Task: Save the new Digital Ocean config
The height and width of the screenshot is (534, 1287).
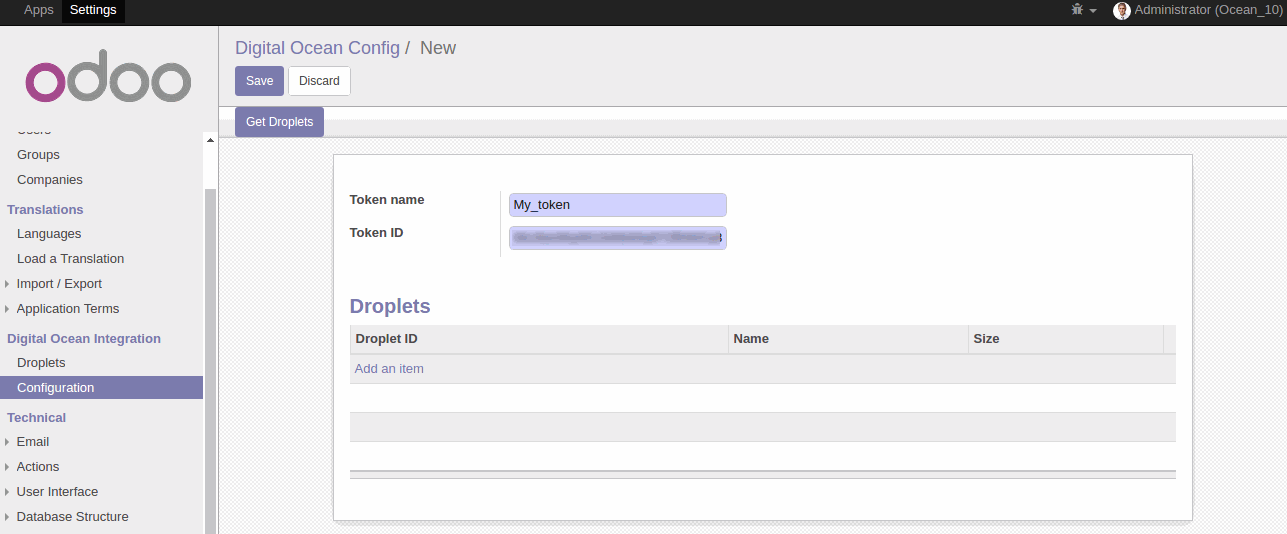Action: click(259, 81)
